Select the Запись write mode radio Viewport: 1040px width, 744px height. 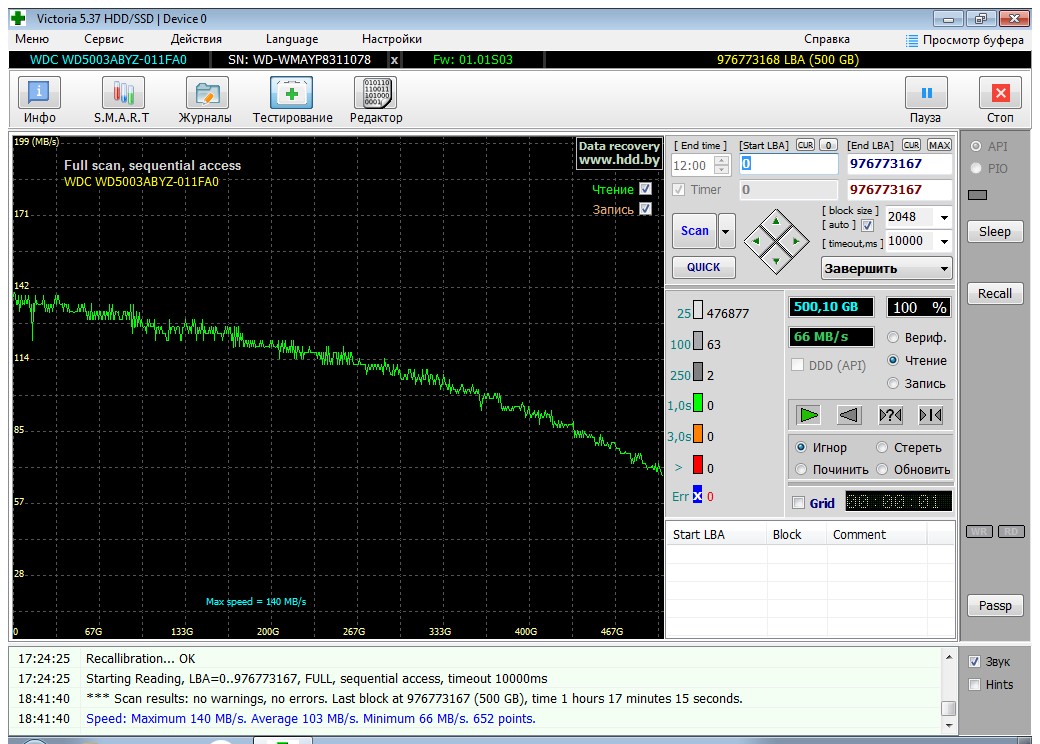click(x=893, y=383)
